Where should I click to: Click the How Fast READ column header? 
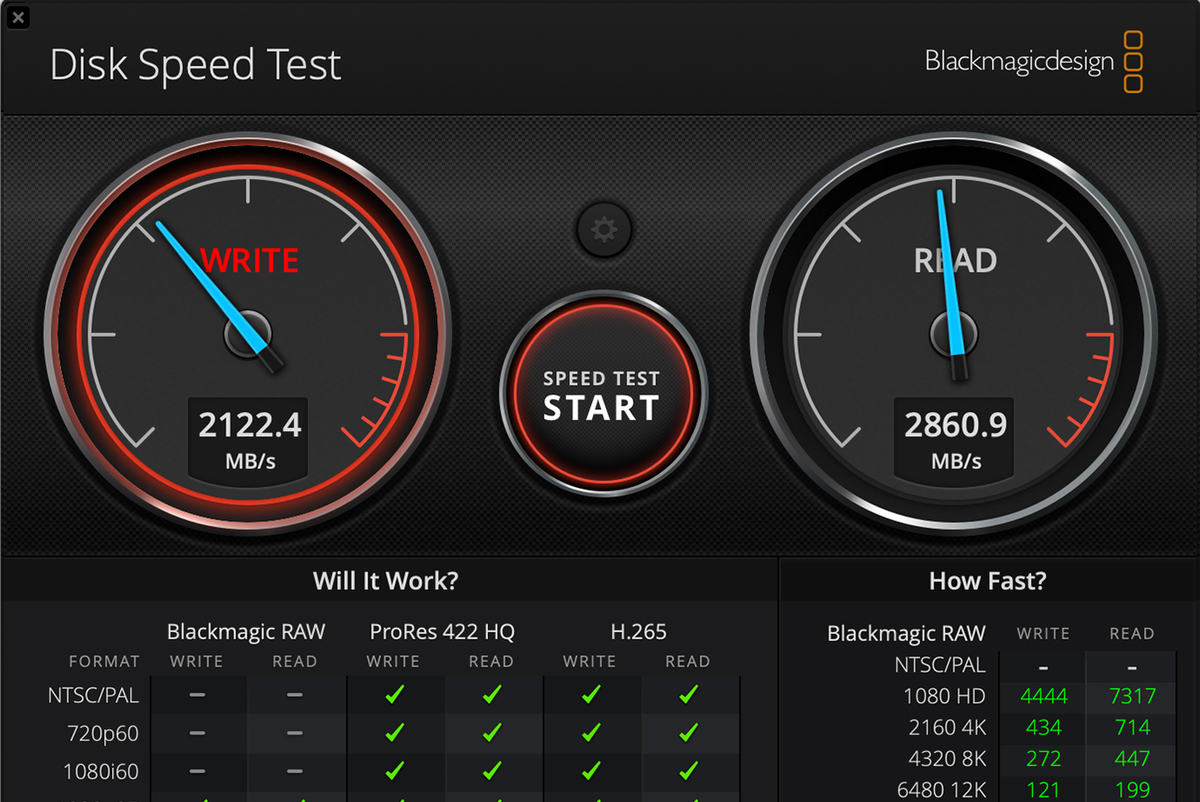[1132, 633]
